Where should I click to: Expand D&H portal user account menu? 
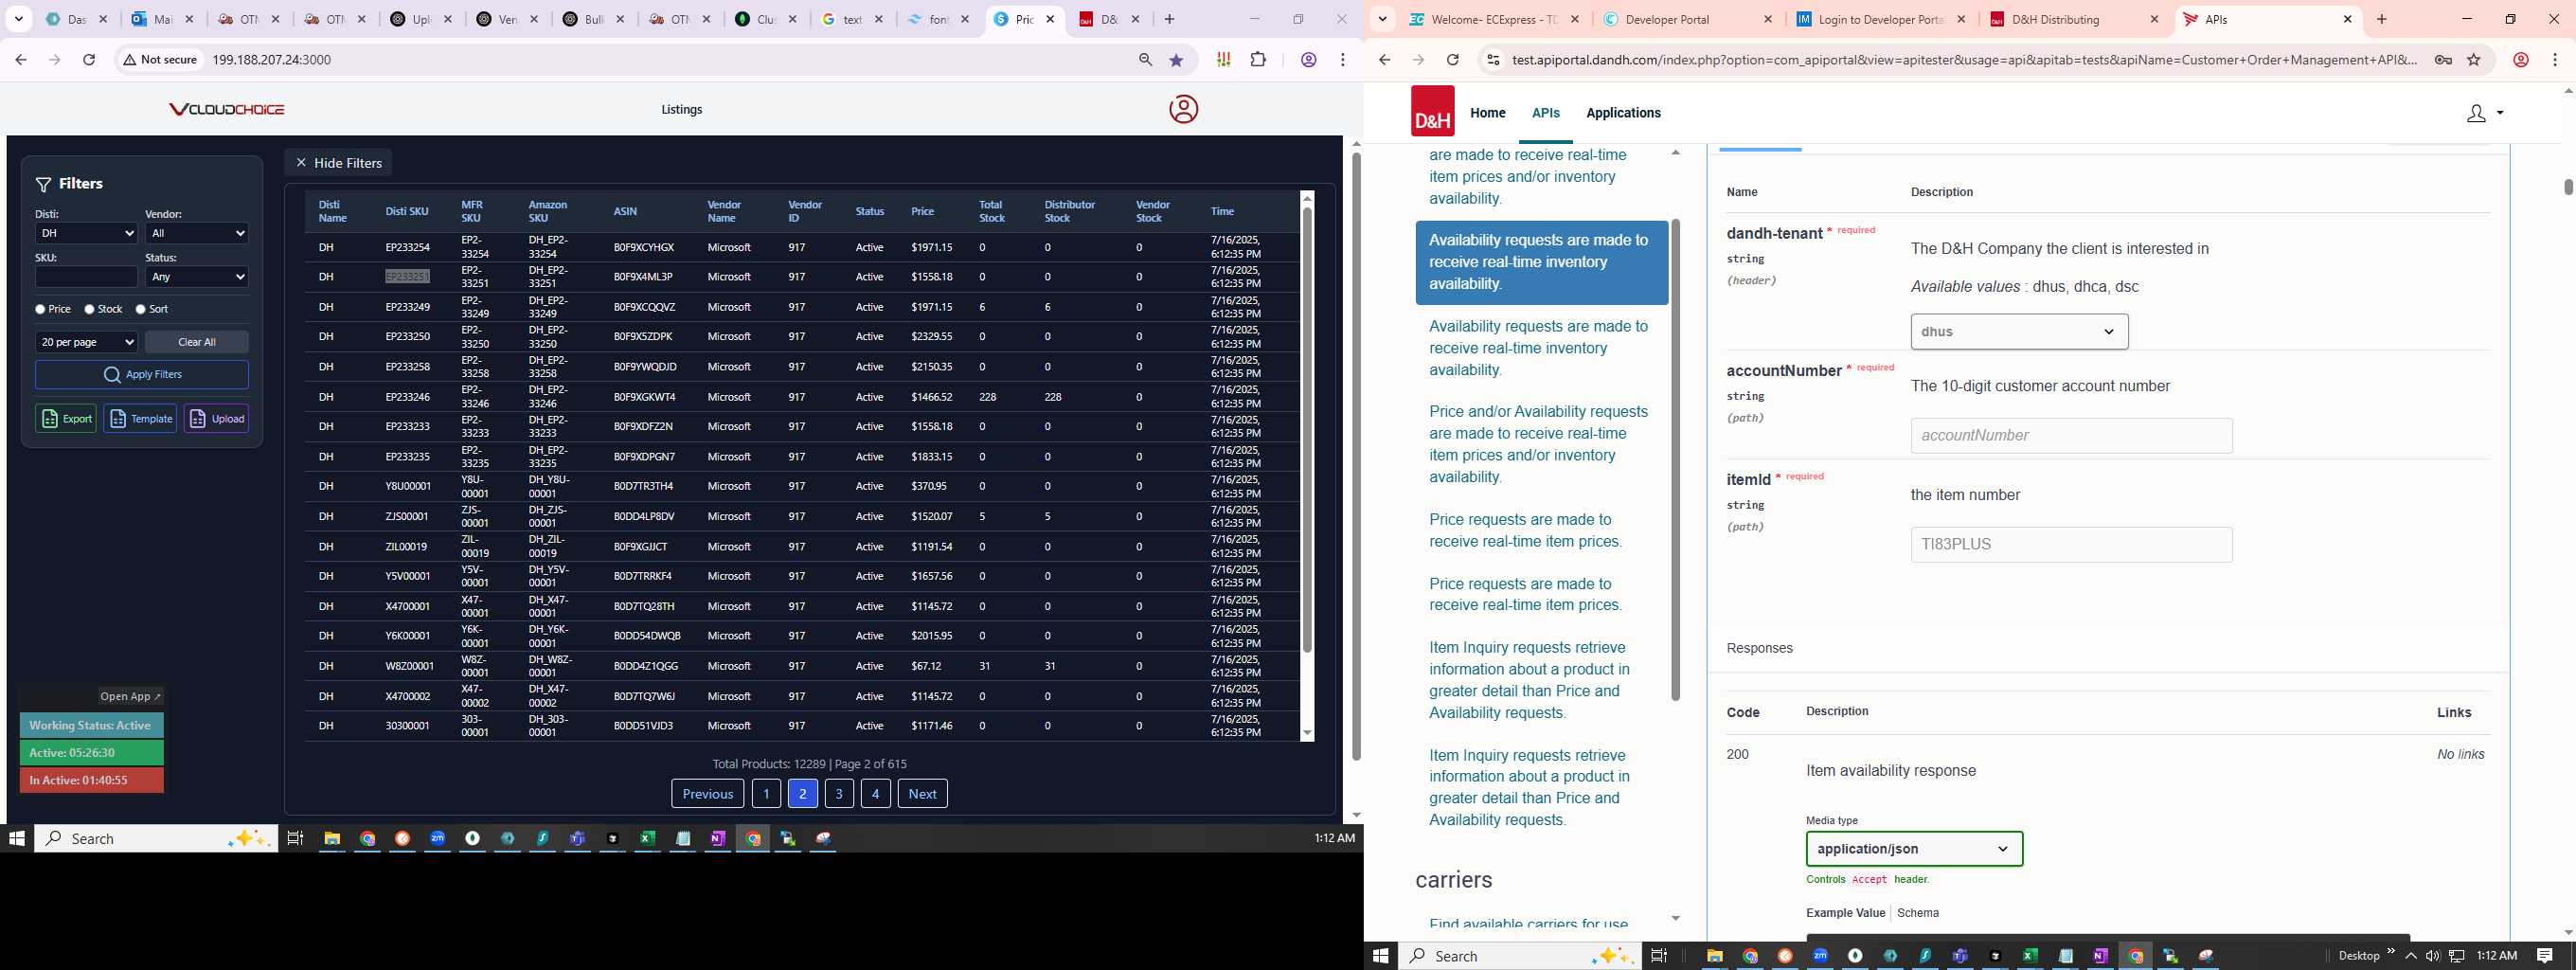click(2485, 113)
